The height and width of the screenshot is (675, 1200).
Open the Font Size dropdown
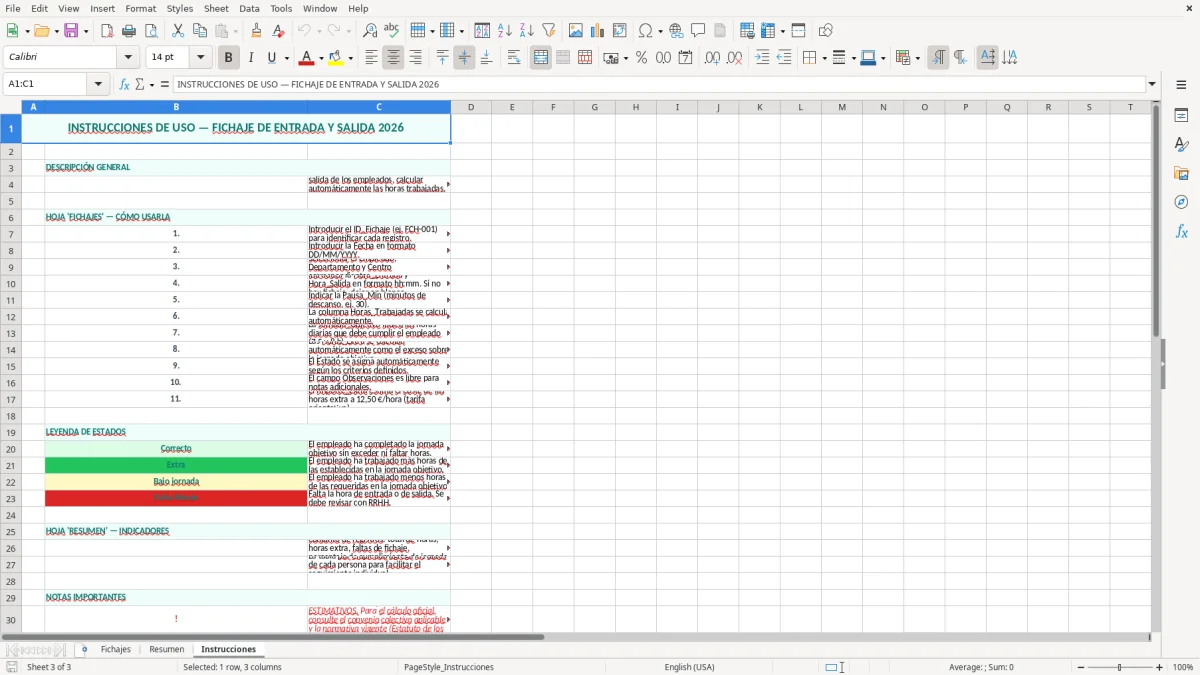tap(201, 57)
